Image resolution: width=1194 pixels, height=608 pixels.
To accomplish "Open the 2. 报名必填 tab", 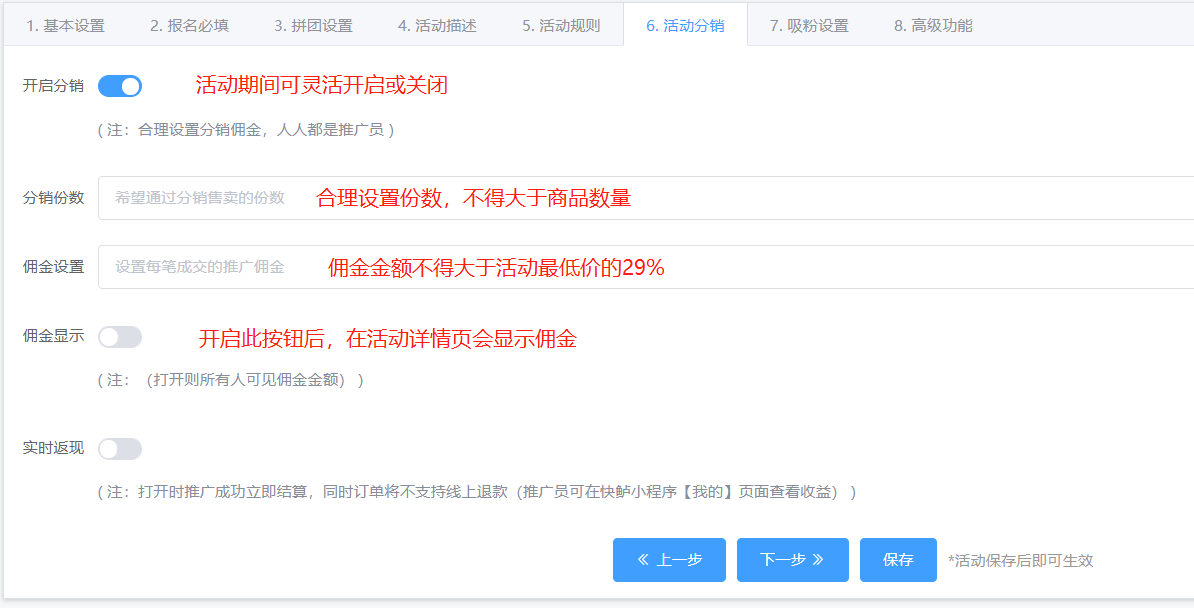I will point(189,26).
